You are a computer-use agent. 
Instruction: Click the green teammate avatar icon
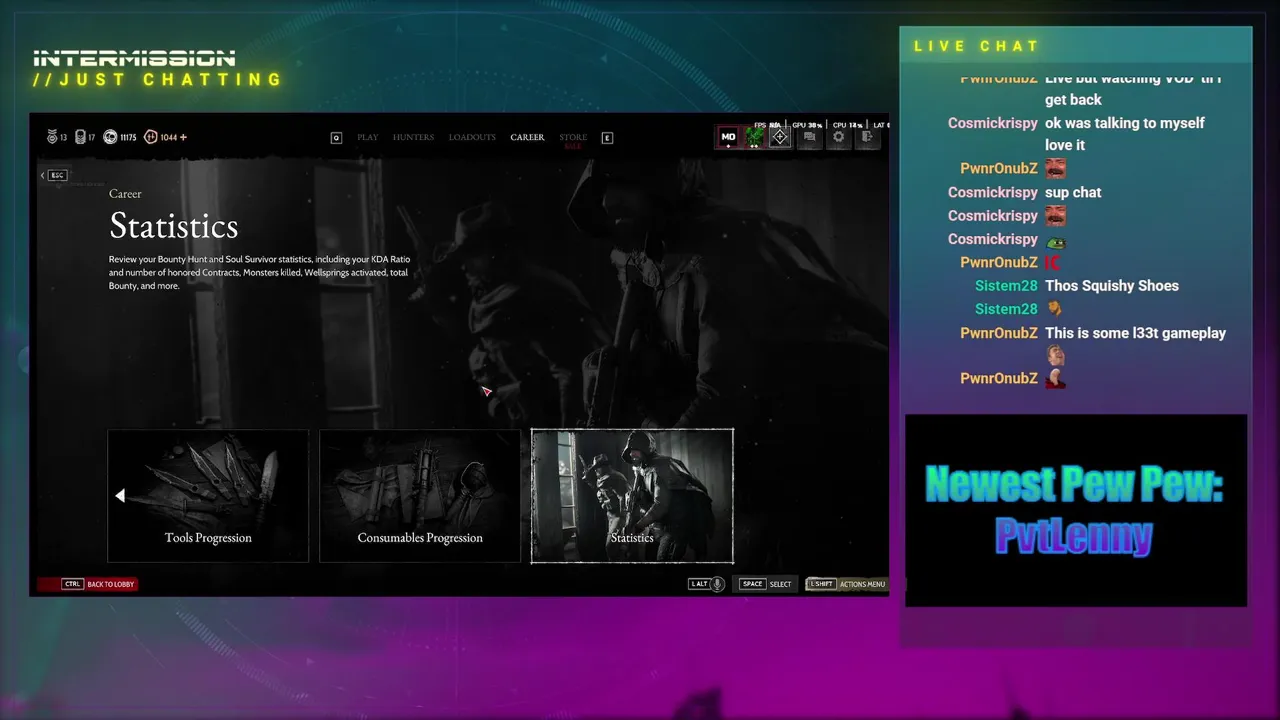[755, 137]
